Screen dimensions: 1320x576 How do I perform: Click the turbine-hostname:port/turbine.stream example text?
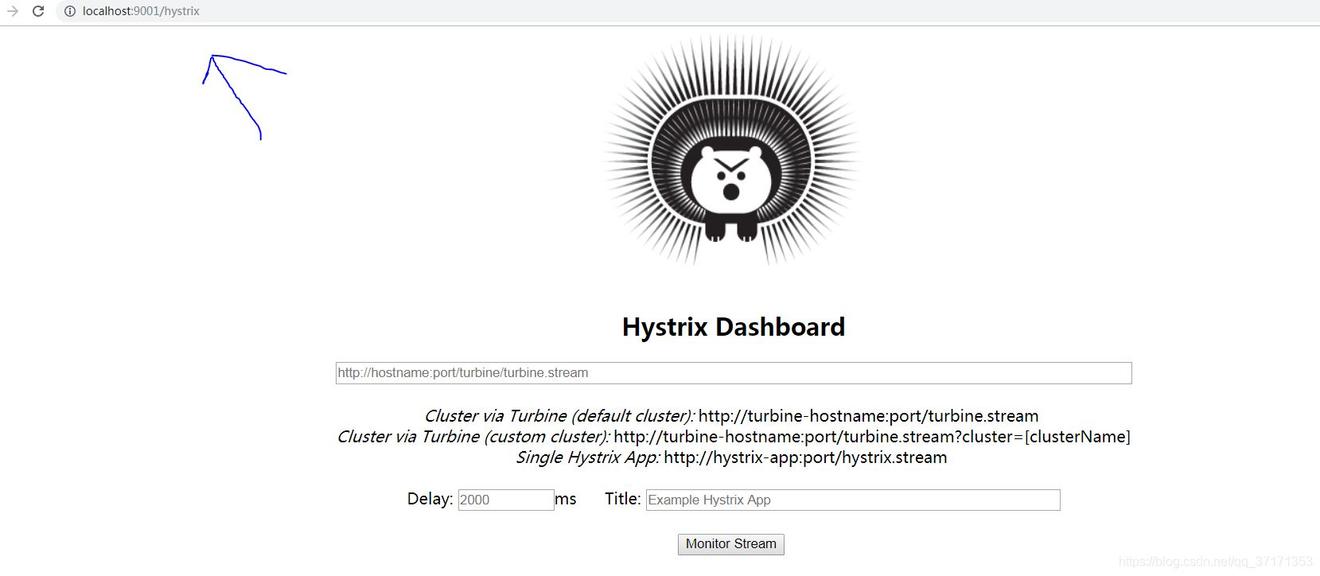point(868,416)
